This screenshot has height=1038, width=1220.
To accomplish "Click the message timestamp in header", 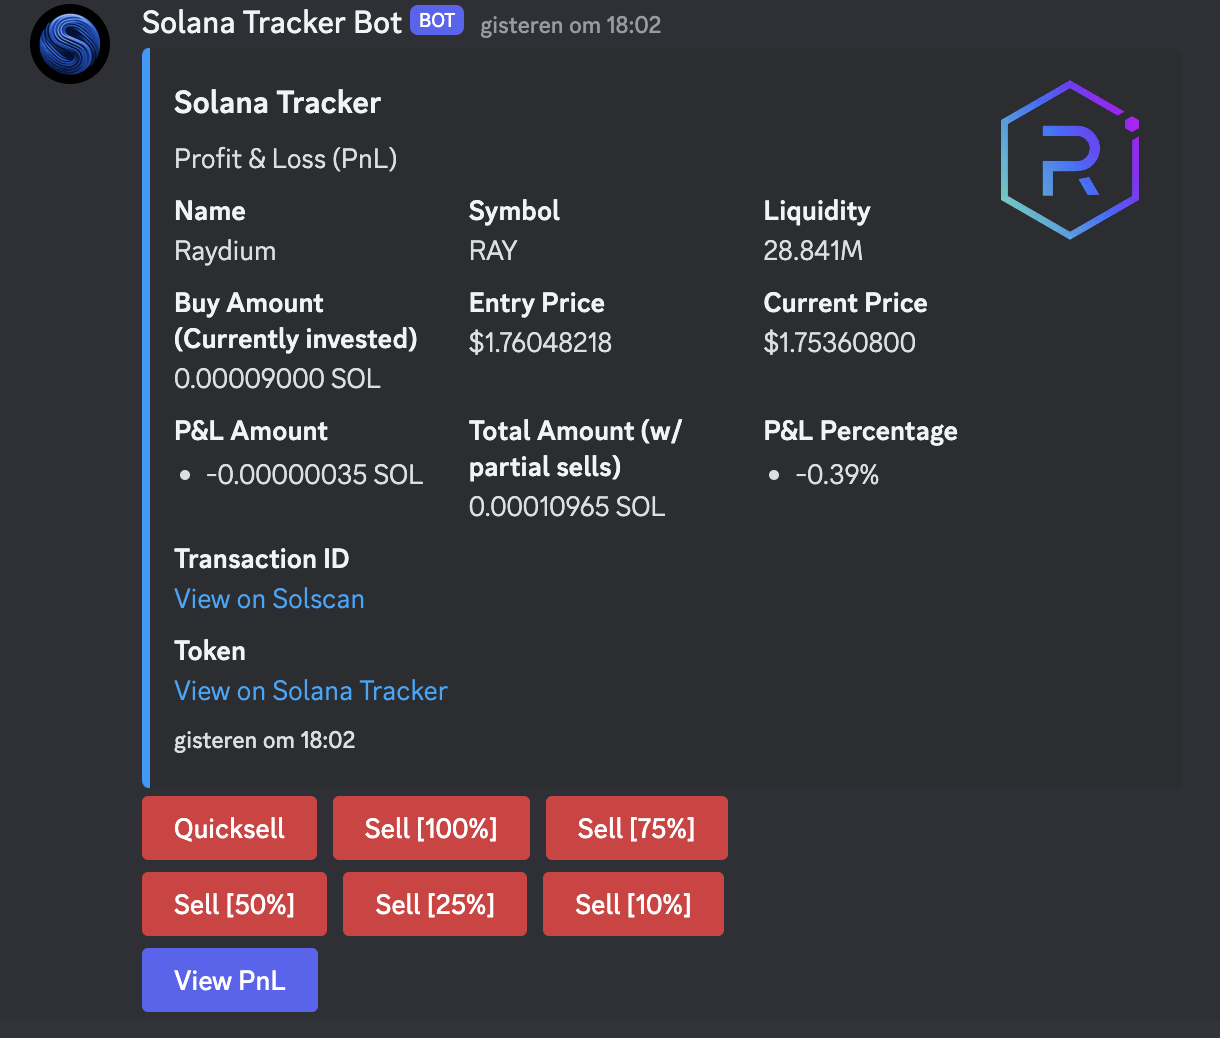I will click(x=570, y=25).
